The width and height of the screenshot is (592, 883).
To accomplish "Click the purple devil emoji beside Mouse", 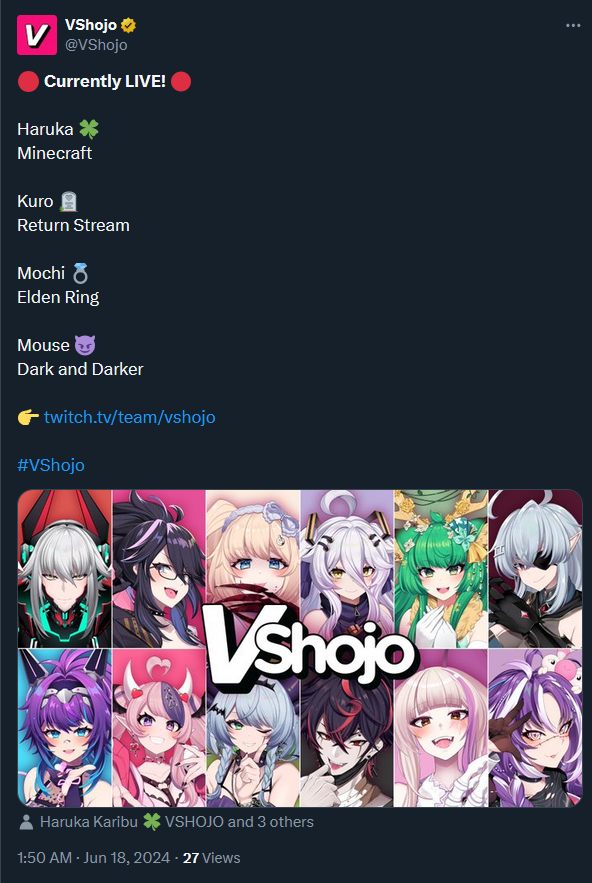I will click(85, 345).
